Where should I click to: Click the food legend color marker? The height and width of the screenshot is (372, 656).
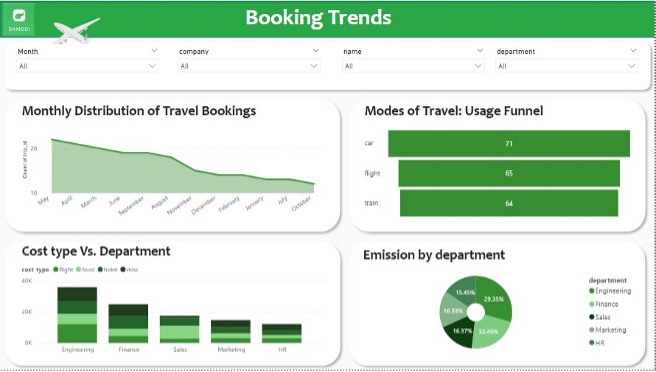[x=78, y=269]
